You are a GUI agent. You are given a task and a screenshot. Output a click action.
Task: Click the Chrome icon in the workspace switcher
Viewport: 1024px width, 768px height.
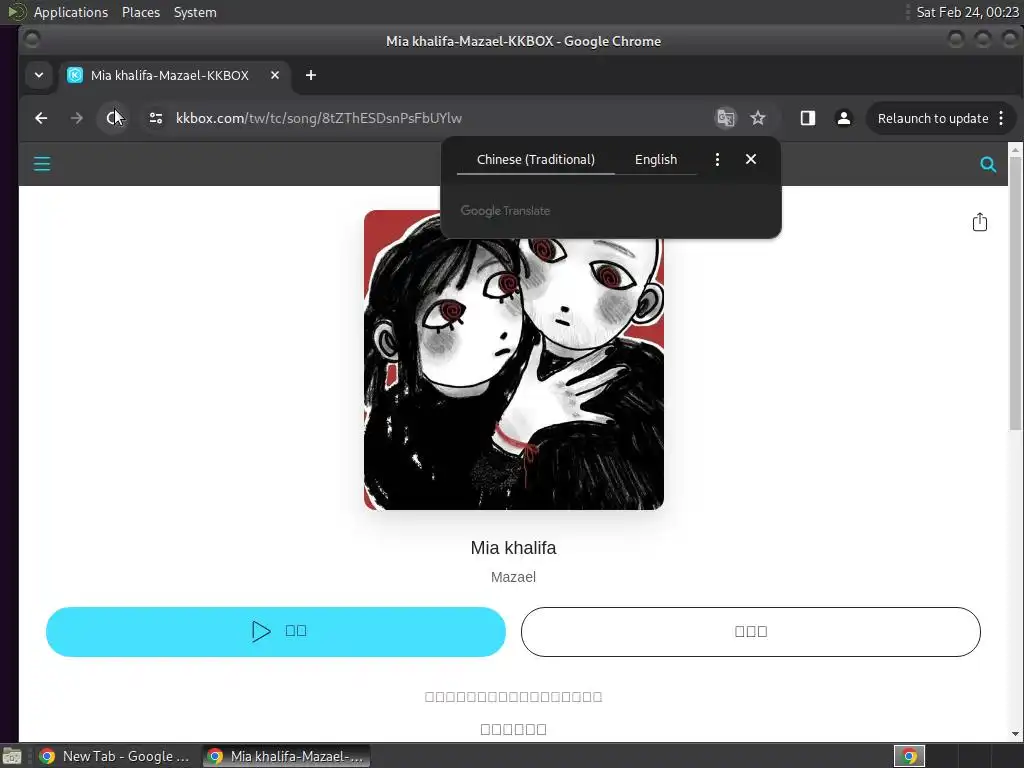click(909, 756)
